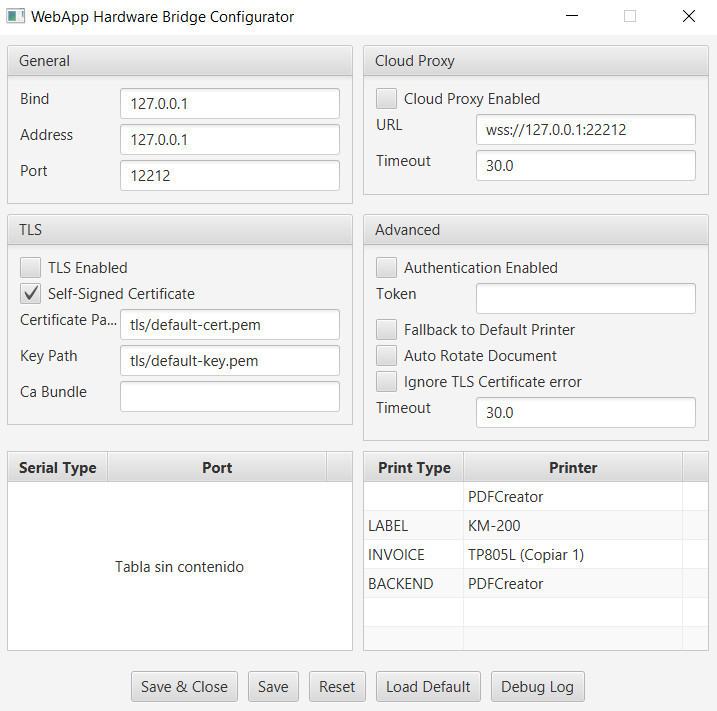
Task: Open the Debug Log
Action: coord(537,687)
